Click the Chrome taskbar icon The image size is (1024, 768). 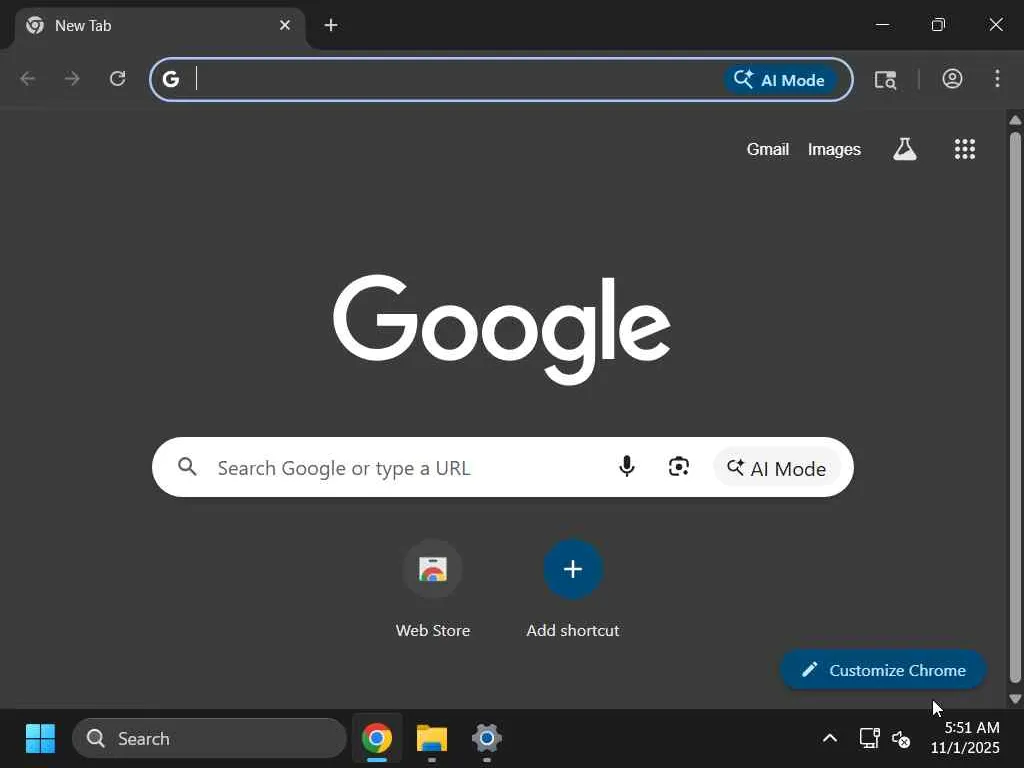pyautogui.click(x=377, y=739)
